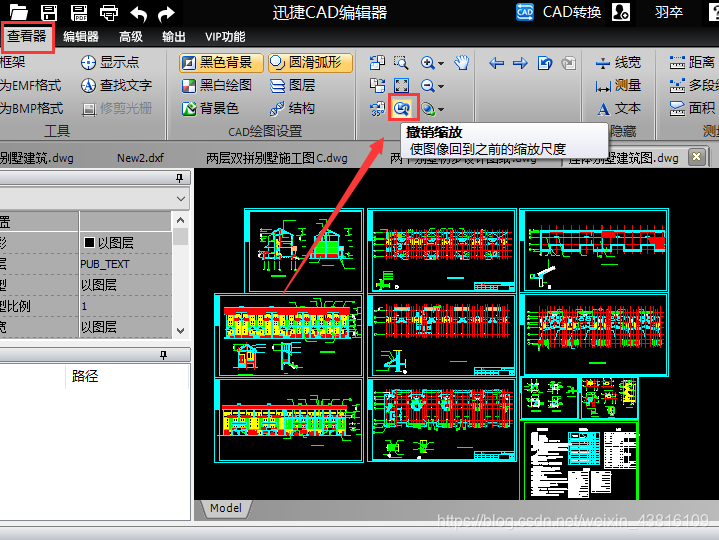The height and width of the screenshot is (540, 719).
Task: Open the zoom in dropdown arrow
Action: 441,63
